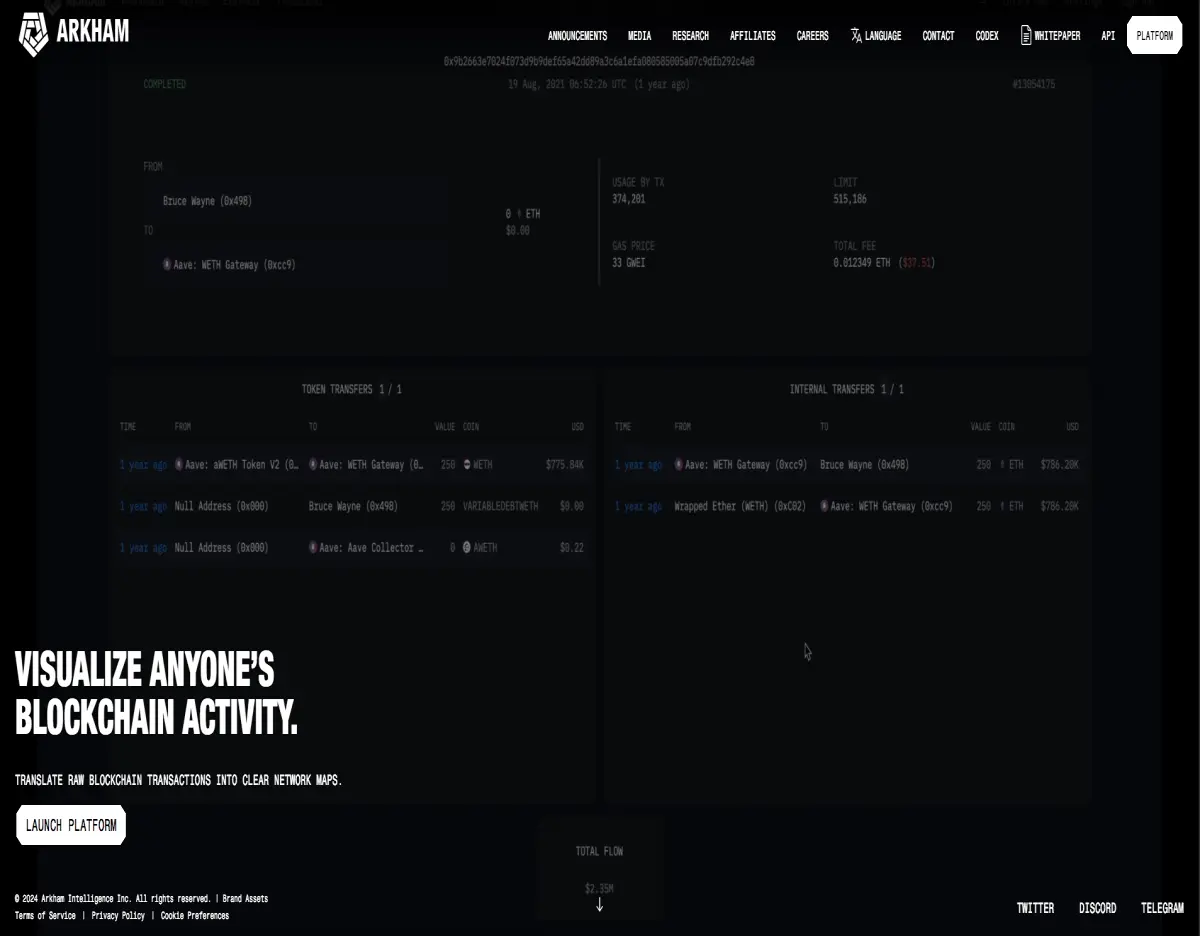
Task: Click the Internal Transfers 1 / 1 header
Action: tap(846, 389)
